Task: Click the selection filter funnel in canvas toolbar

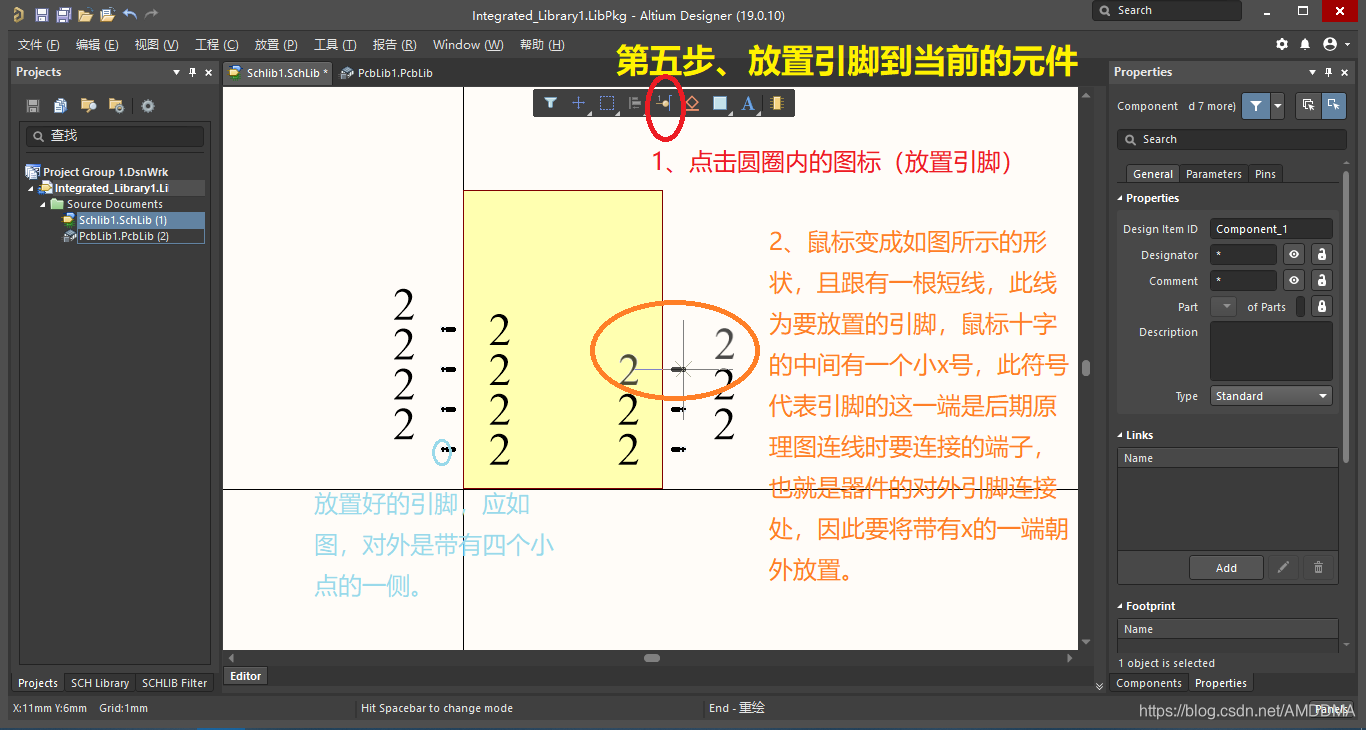Action: 550,103
